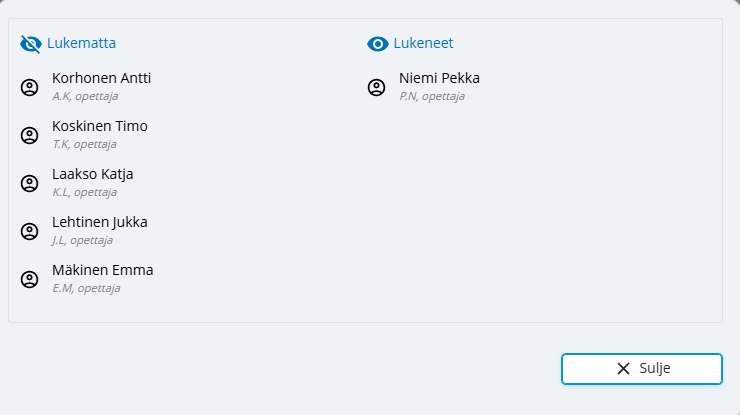Click the name Korhonen Antti

click(102, 78)
